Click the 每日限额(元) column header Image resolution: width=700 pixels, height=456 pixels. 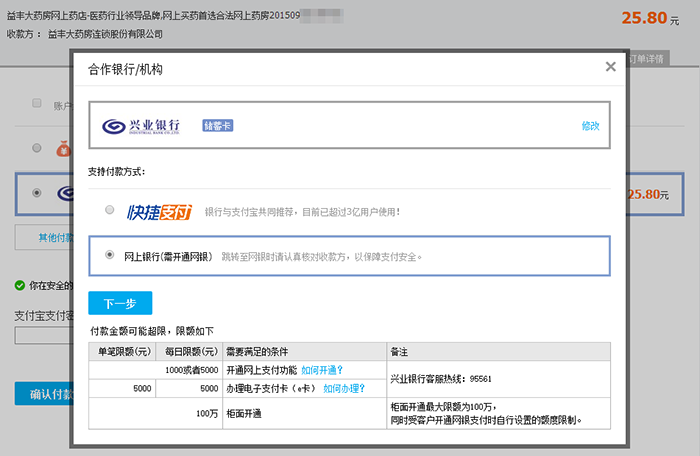coord(189,352)
